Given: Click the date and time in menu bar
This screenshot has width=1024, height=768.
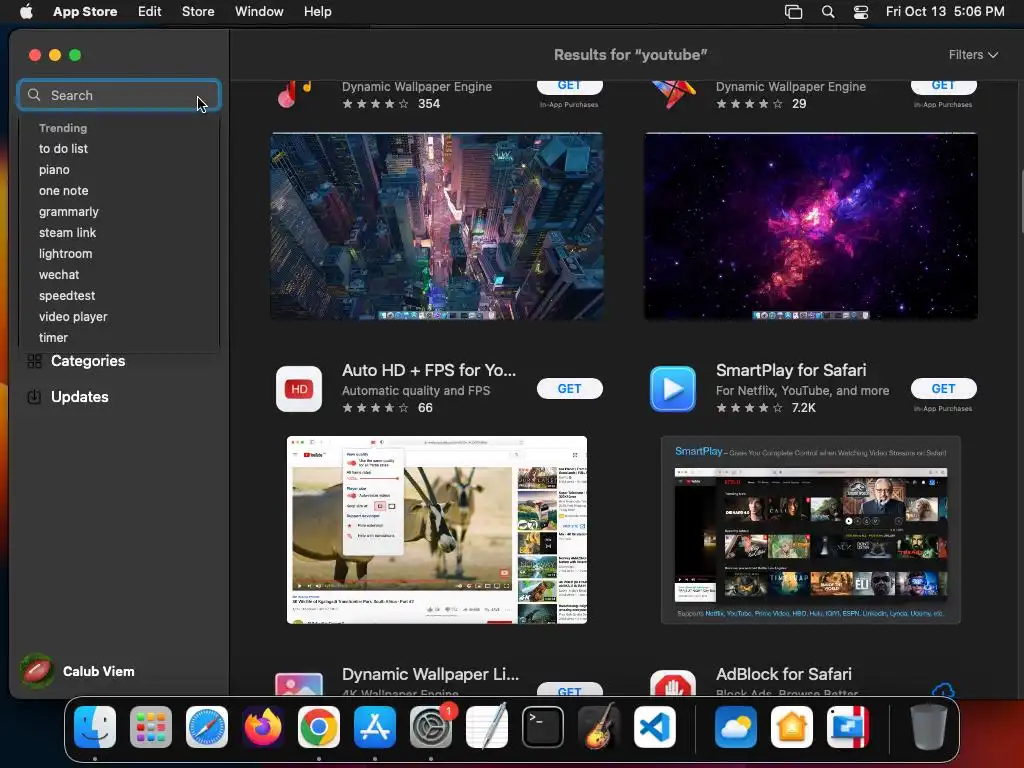Looking at the screenshot, I should pos(945,12).
